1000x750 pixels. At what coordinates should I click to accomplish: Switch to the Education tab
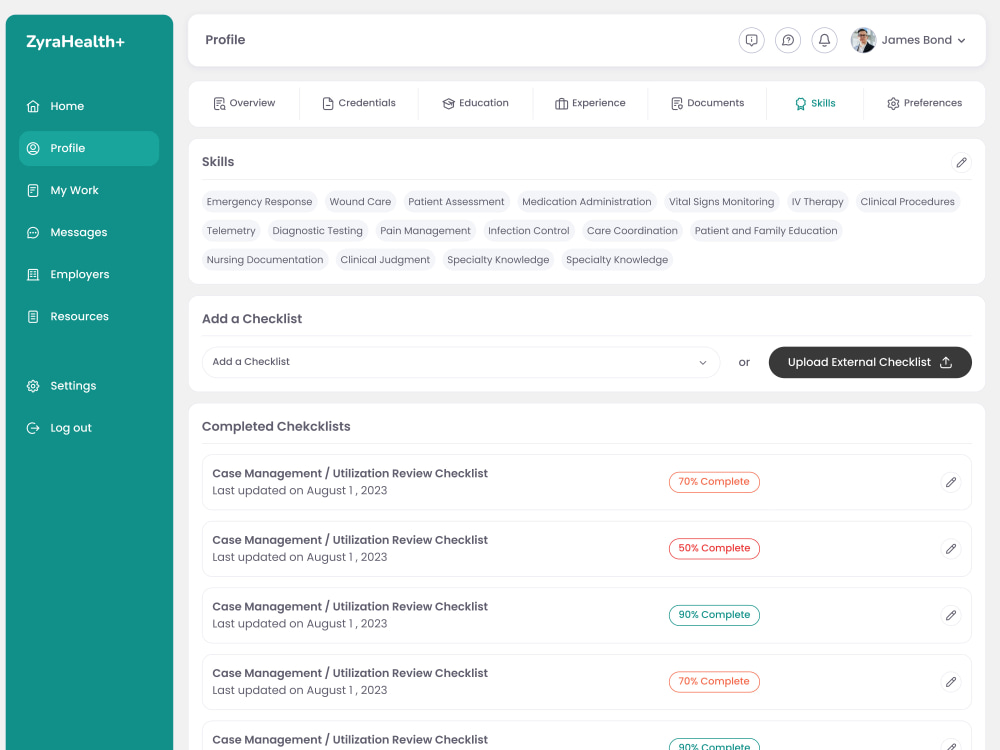[x=475, y=103]
